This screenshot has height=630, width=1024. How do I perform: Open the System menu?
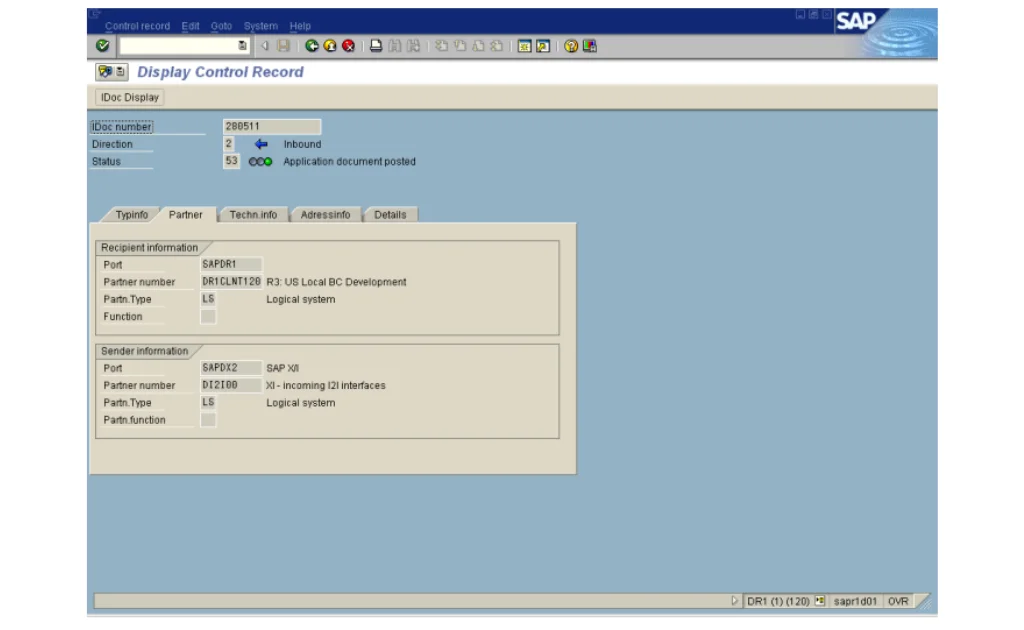point(261,26)
